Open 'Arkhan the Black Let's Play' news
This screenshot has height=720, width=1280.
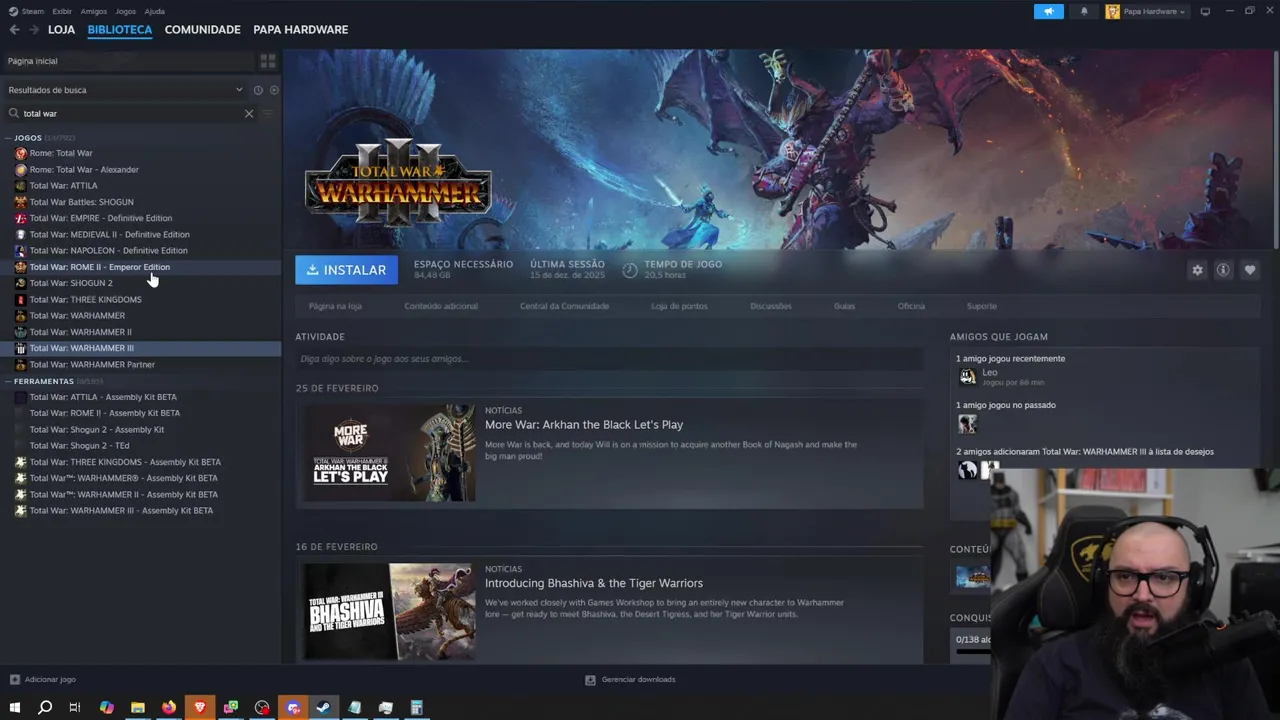(x=584, y=425)
